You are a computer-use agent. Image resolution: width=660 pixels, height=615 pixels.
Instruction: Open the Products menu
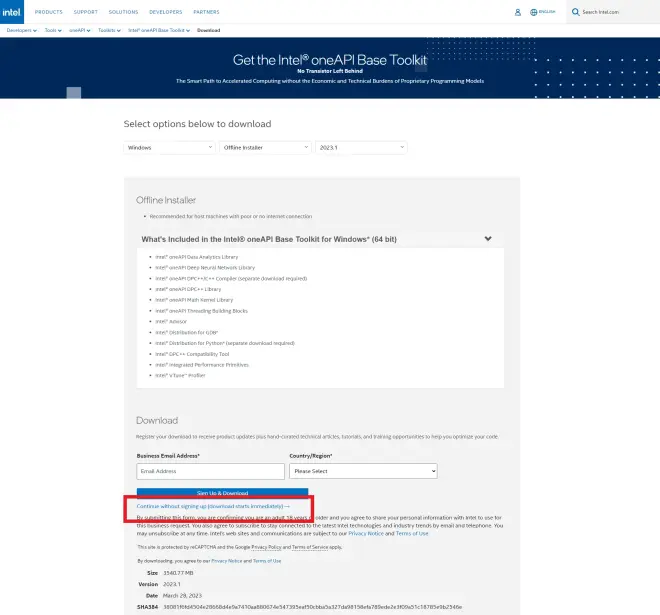click(x=48, y=12)
